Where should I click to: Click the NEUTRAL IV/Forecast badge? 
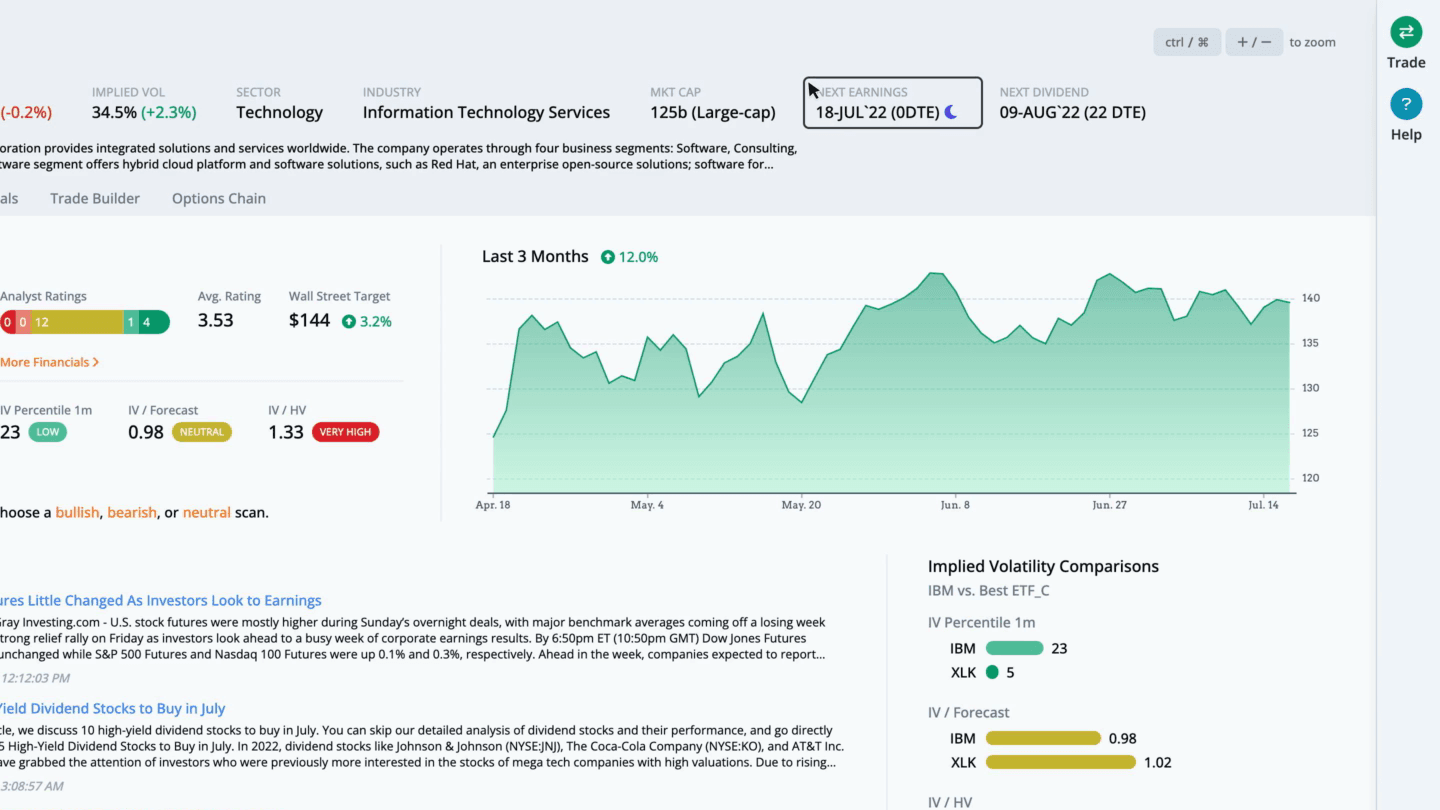pyautogui.click(x=202, y=432)
